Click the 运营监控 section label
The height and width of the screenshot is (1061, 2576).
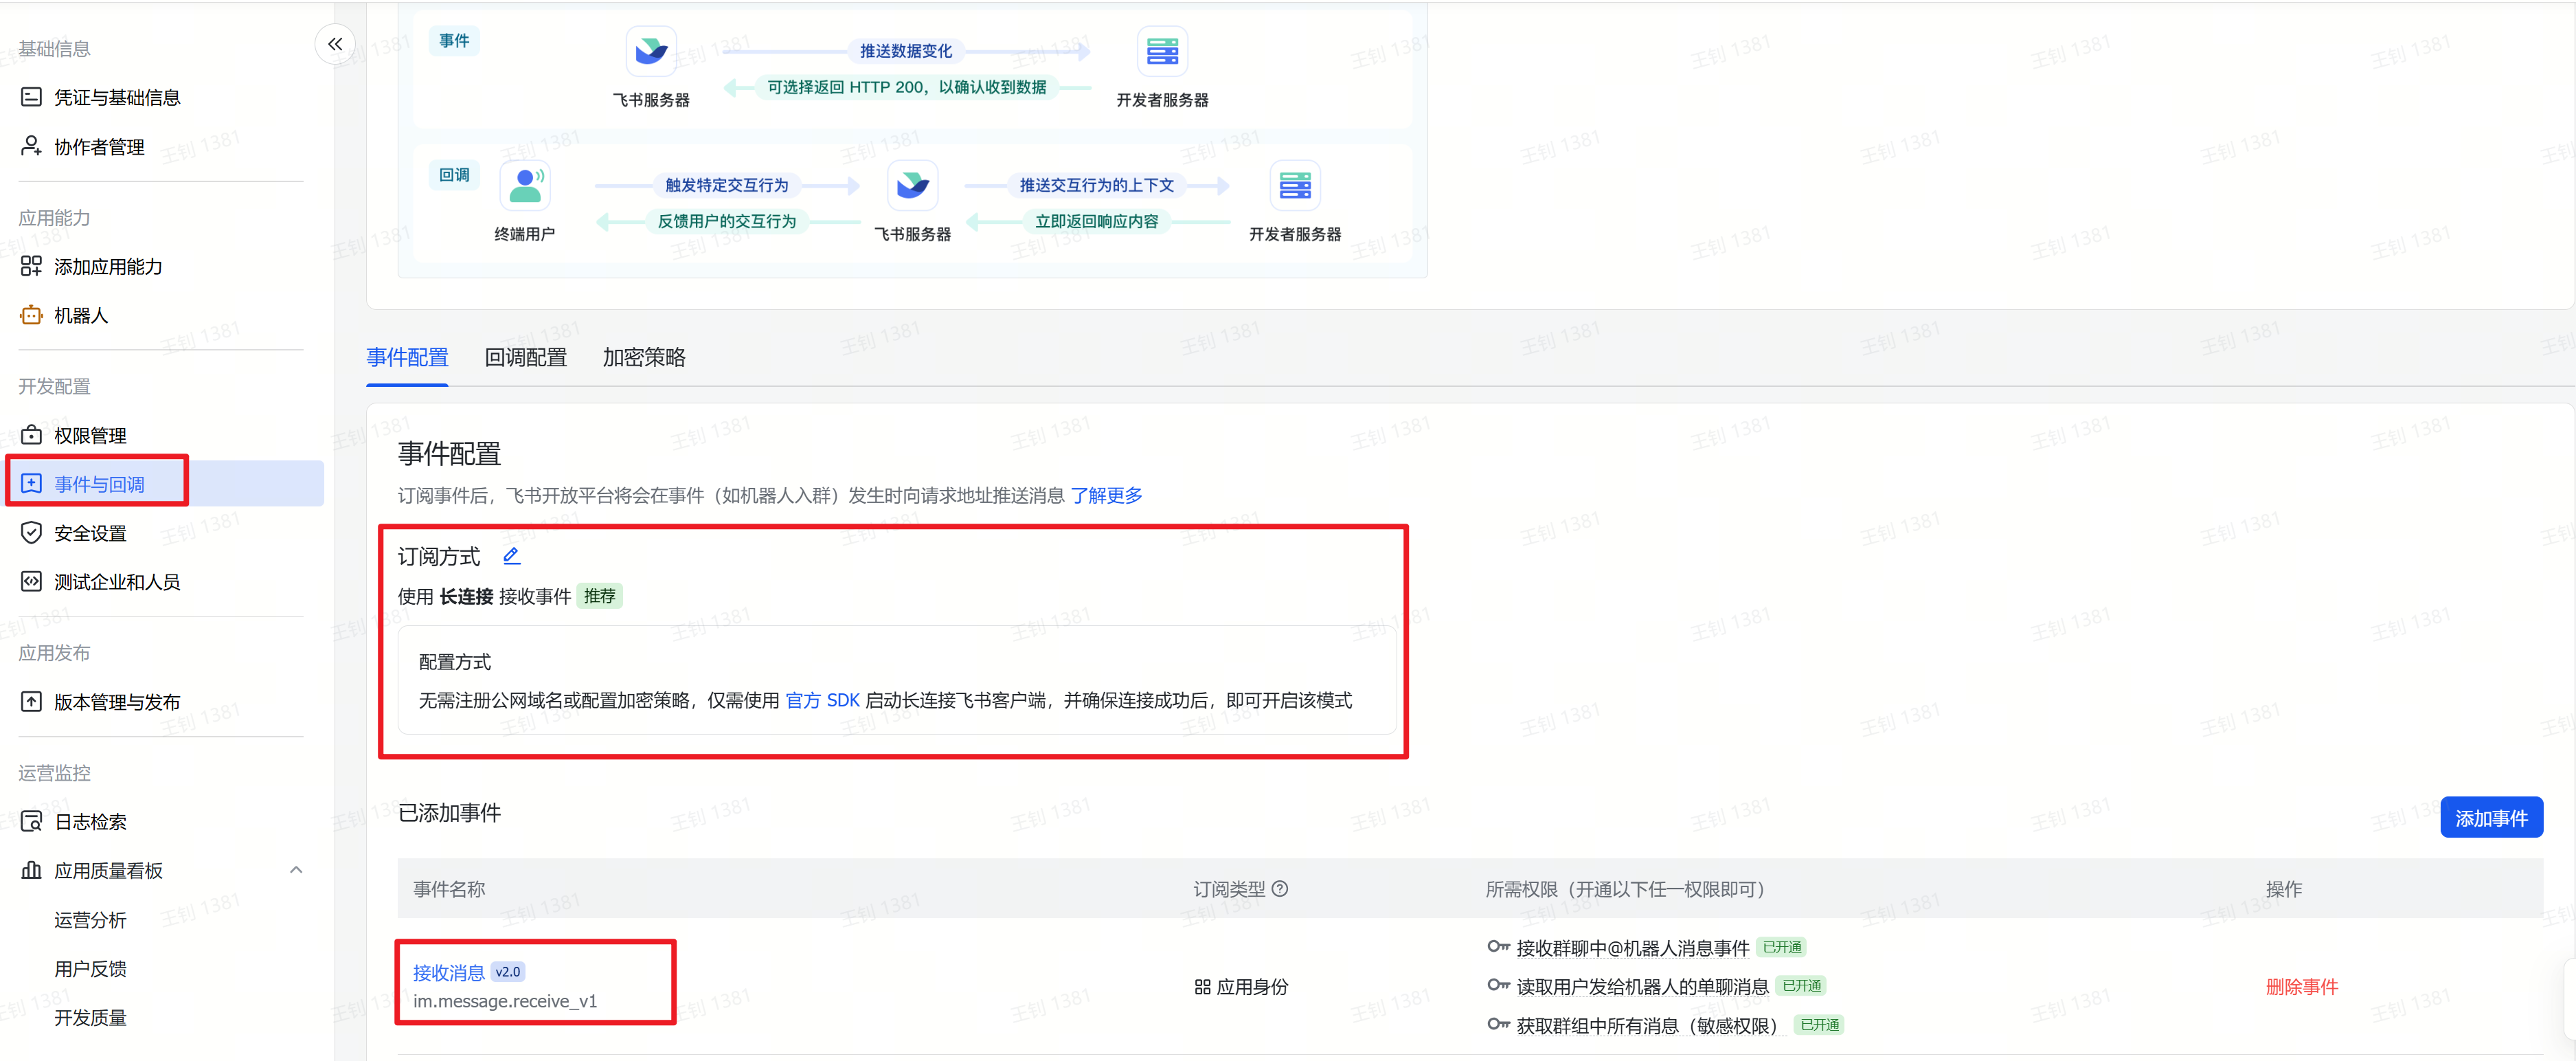(54, 772)
